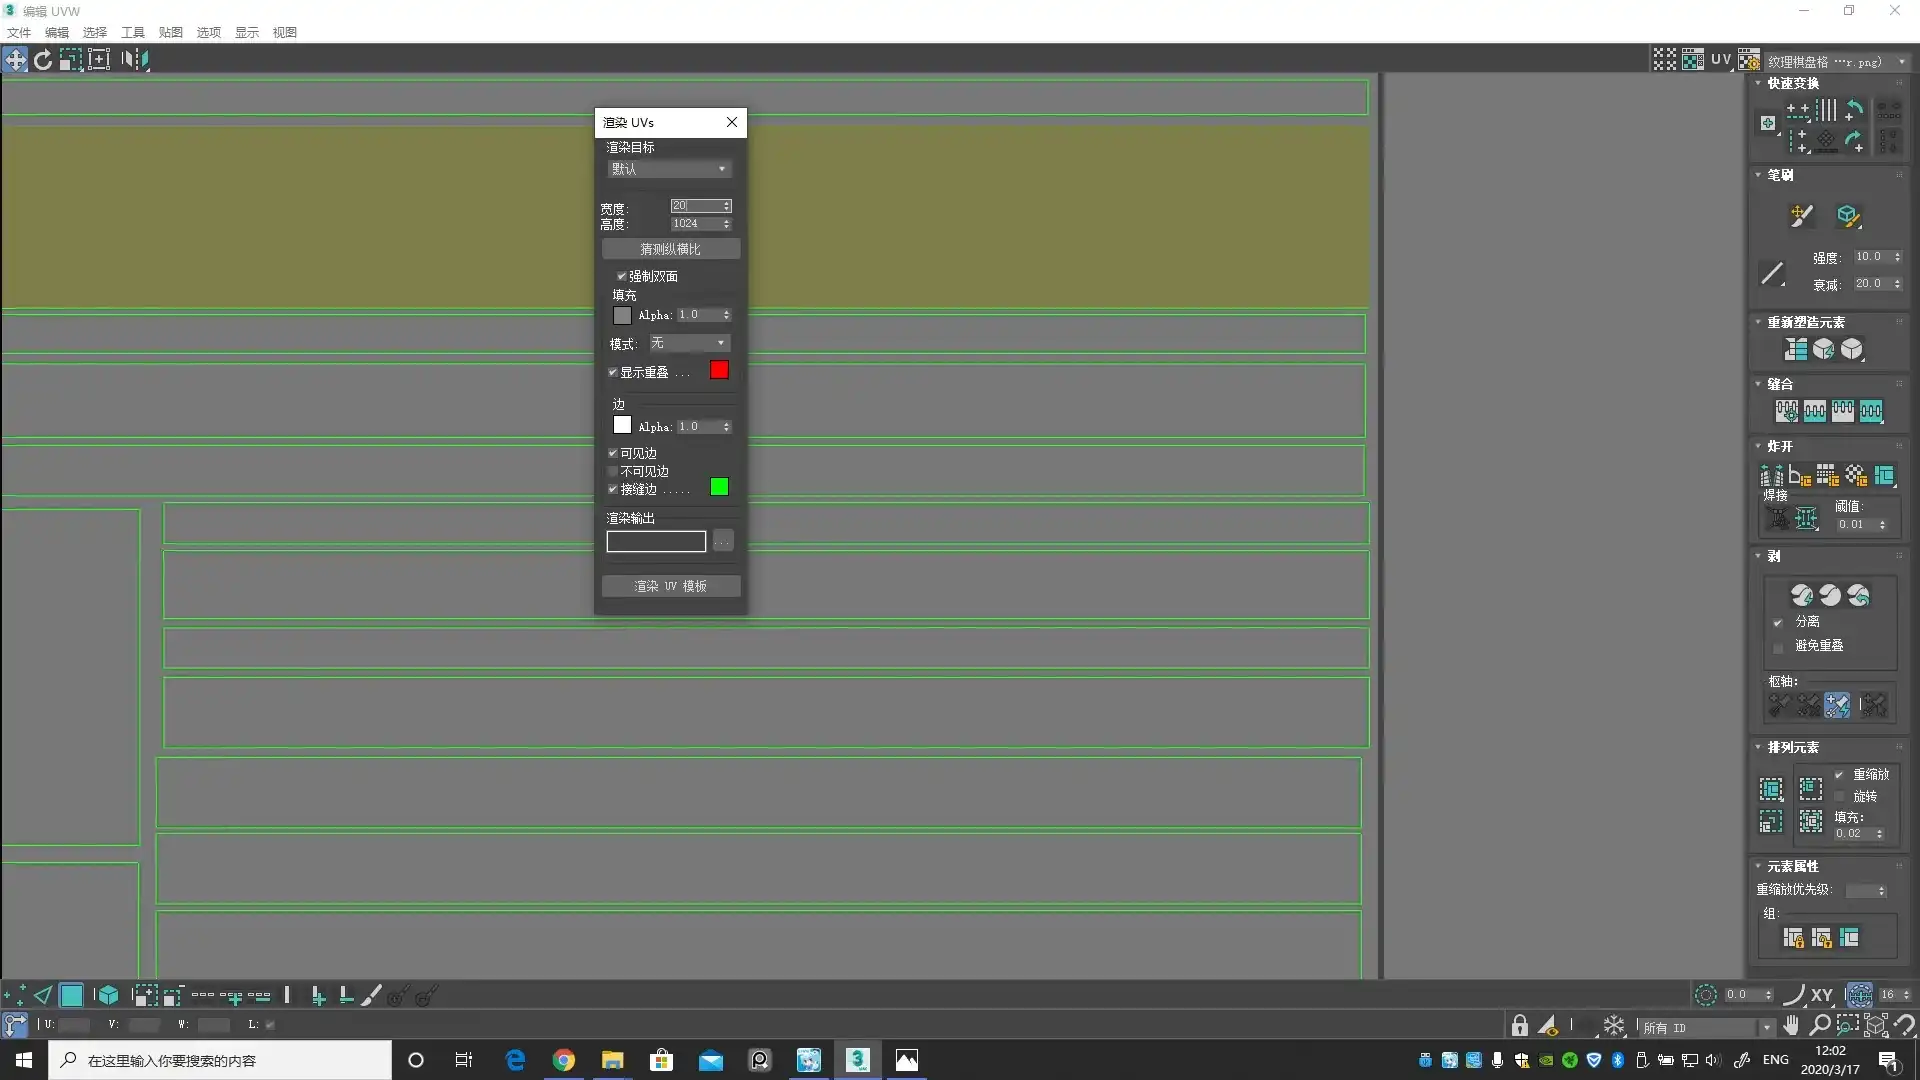Screen dimensions: 1920x1080
Task: Click the 猜测纵横比 button
Action: (x=670, y=249)
